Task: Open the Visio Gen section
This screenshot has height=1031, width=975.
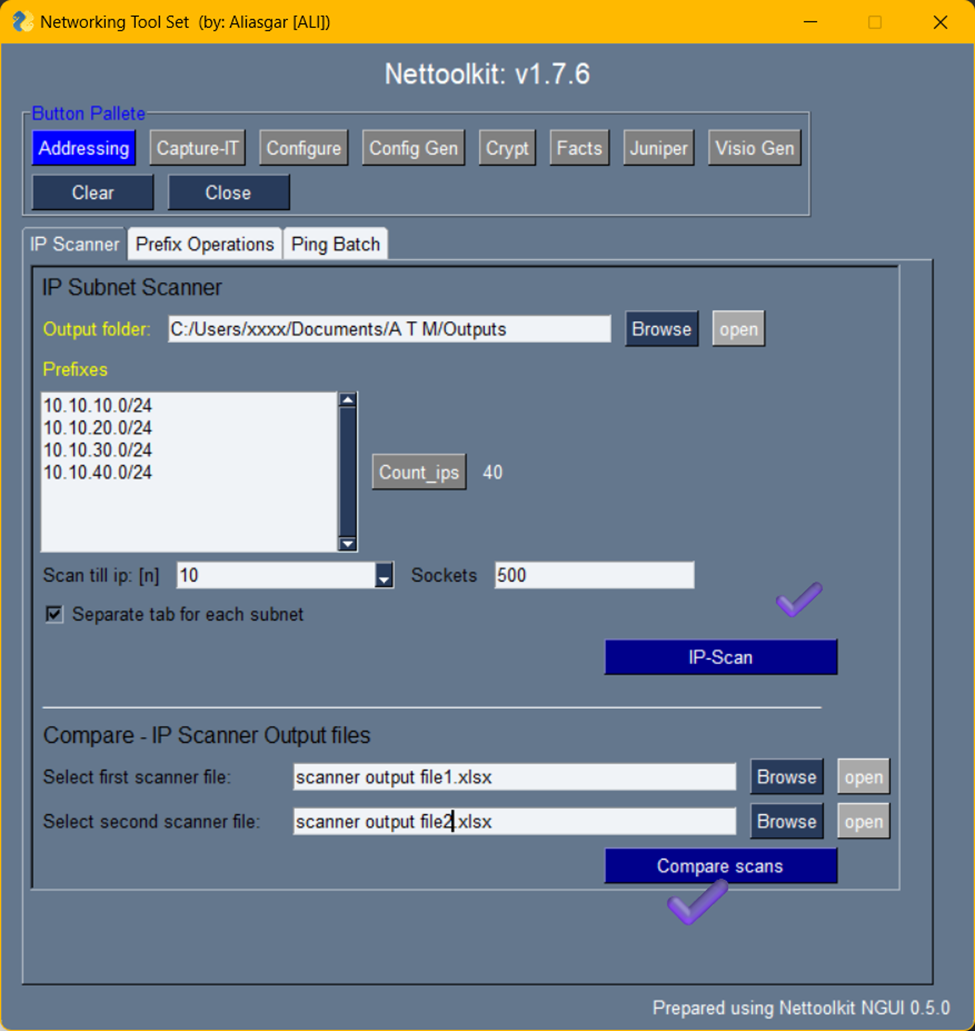Action: [x=755, y=148]
